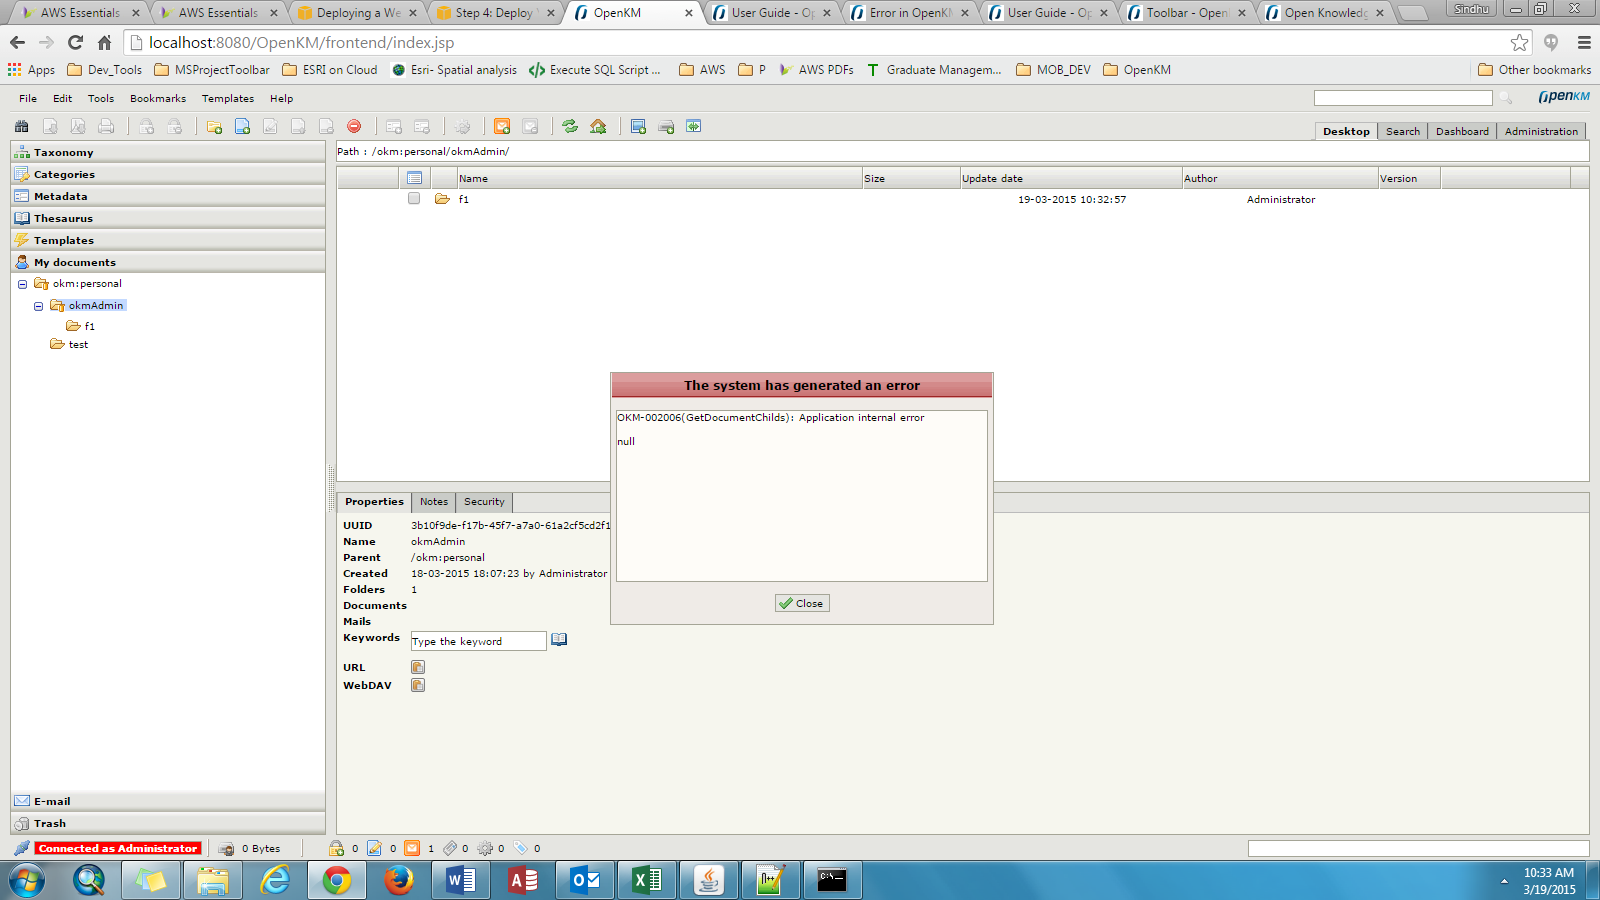The width and height of the screenshot is (1600, 900).
Task: Collapse the okm:personal tree node
Action: pyautogui.click(x=22, y=284)
